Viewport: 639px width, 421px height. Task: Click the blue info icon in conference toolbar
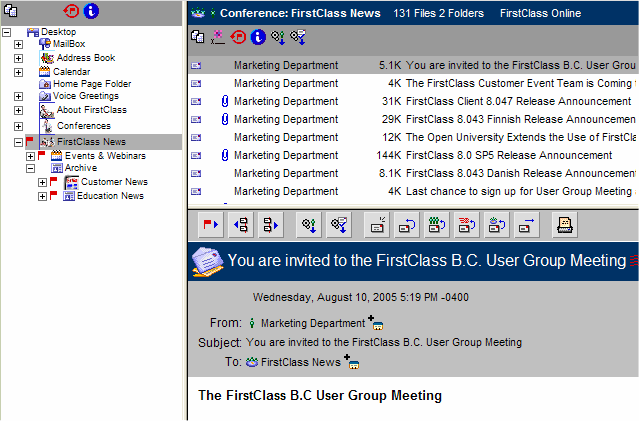(257, 37)
